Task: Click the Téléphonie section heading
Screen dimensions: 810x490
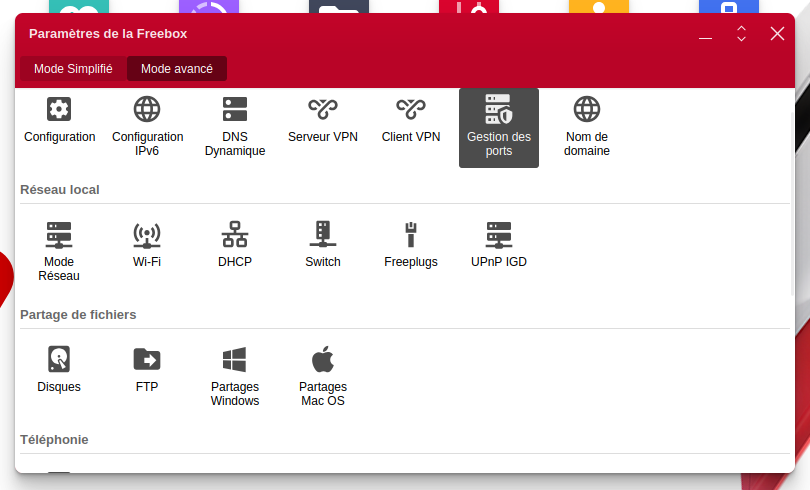Action: [54, 439]
